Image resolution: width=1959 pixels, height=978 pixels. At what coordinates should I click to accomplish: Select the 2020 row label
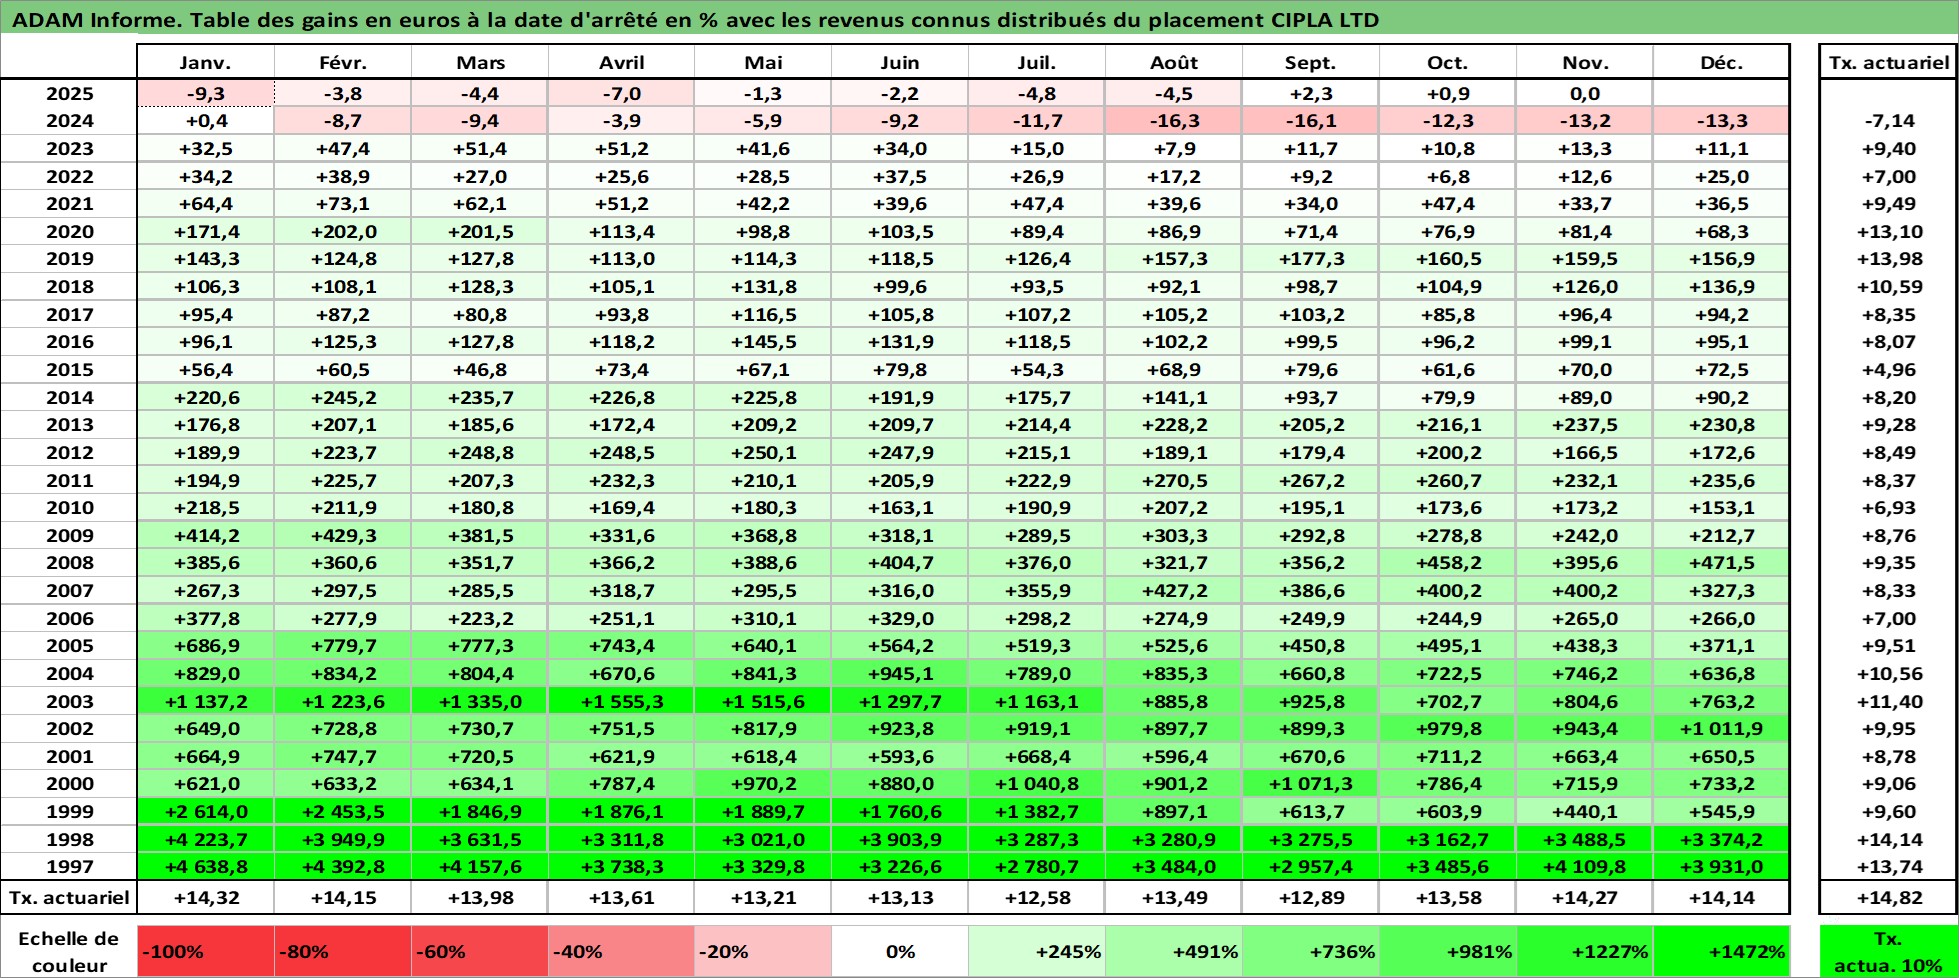pyautogui.click(x=69, y=231)
